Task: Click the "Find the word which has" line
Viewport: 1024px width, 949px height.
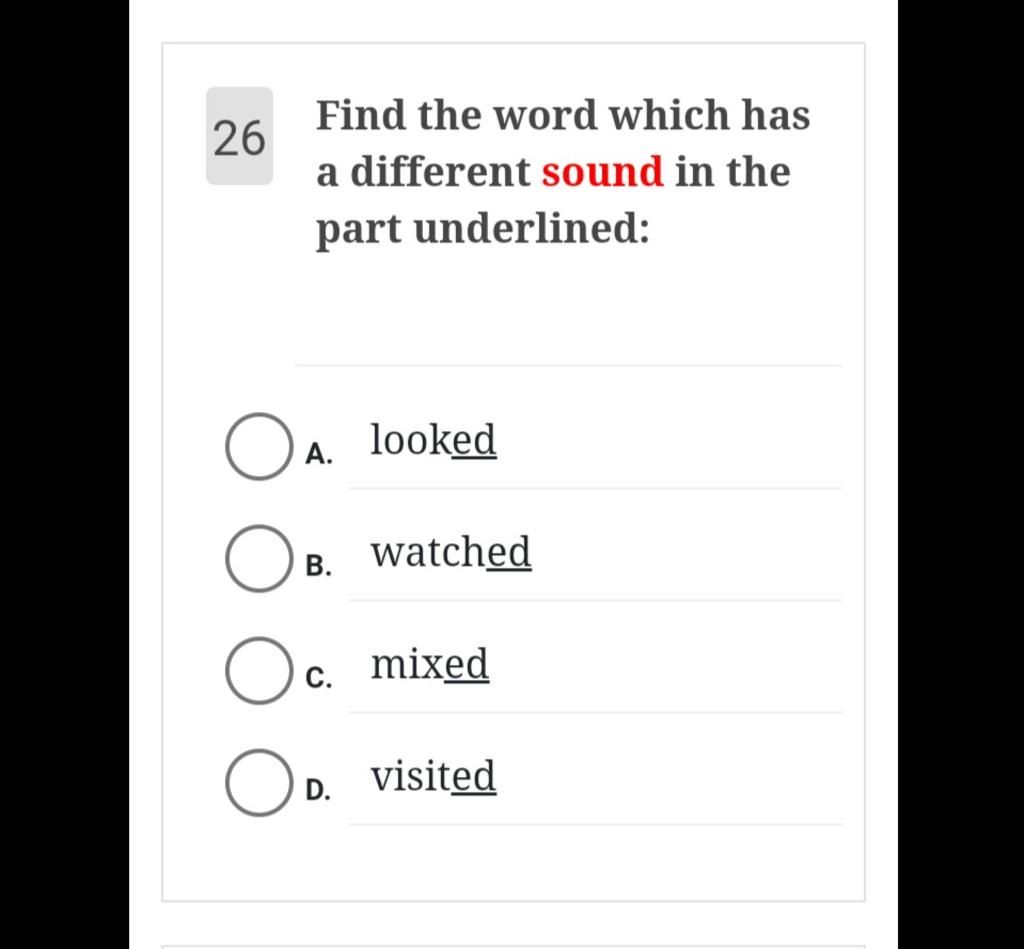Action: 563,115
